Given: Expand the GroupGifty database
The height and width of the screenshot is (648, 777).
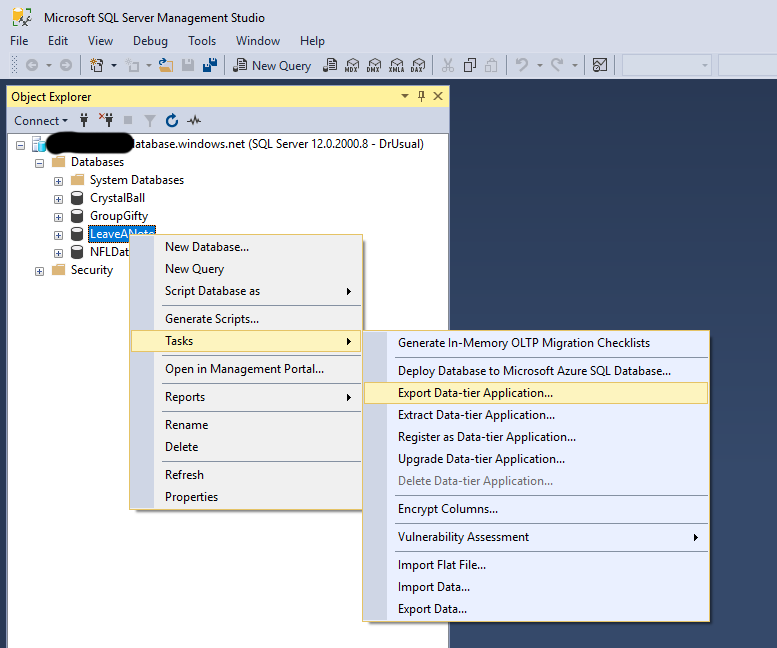Looking at the screenshot, I should coord(58,217).
